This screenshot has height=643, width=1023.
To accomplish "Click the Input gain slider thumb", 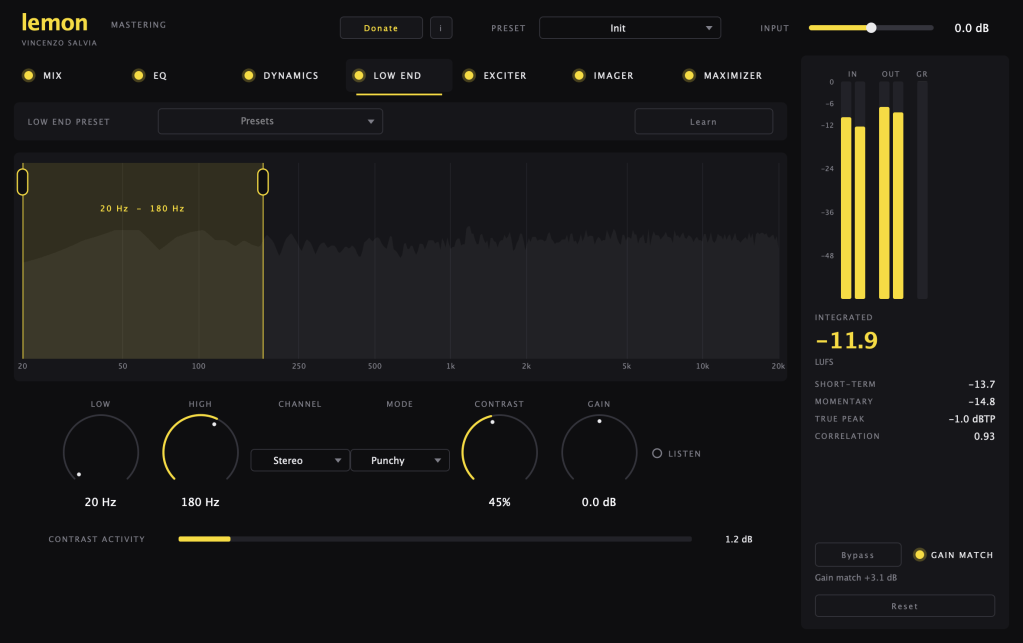I will pyautogui.click(x=871, y=28).
